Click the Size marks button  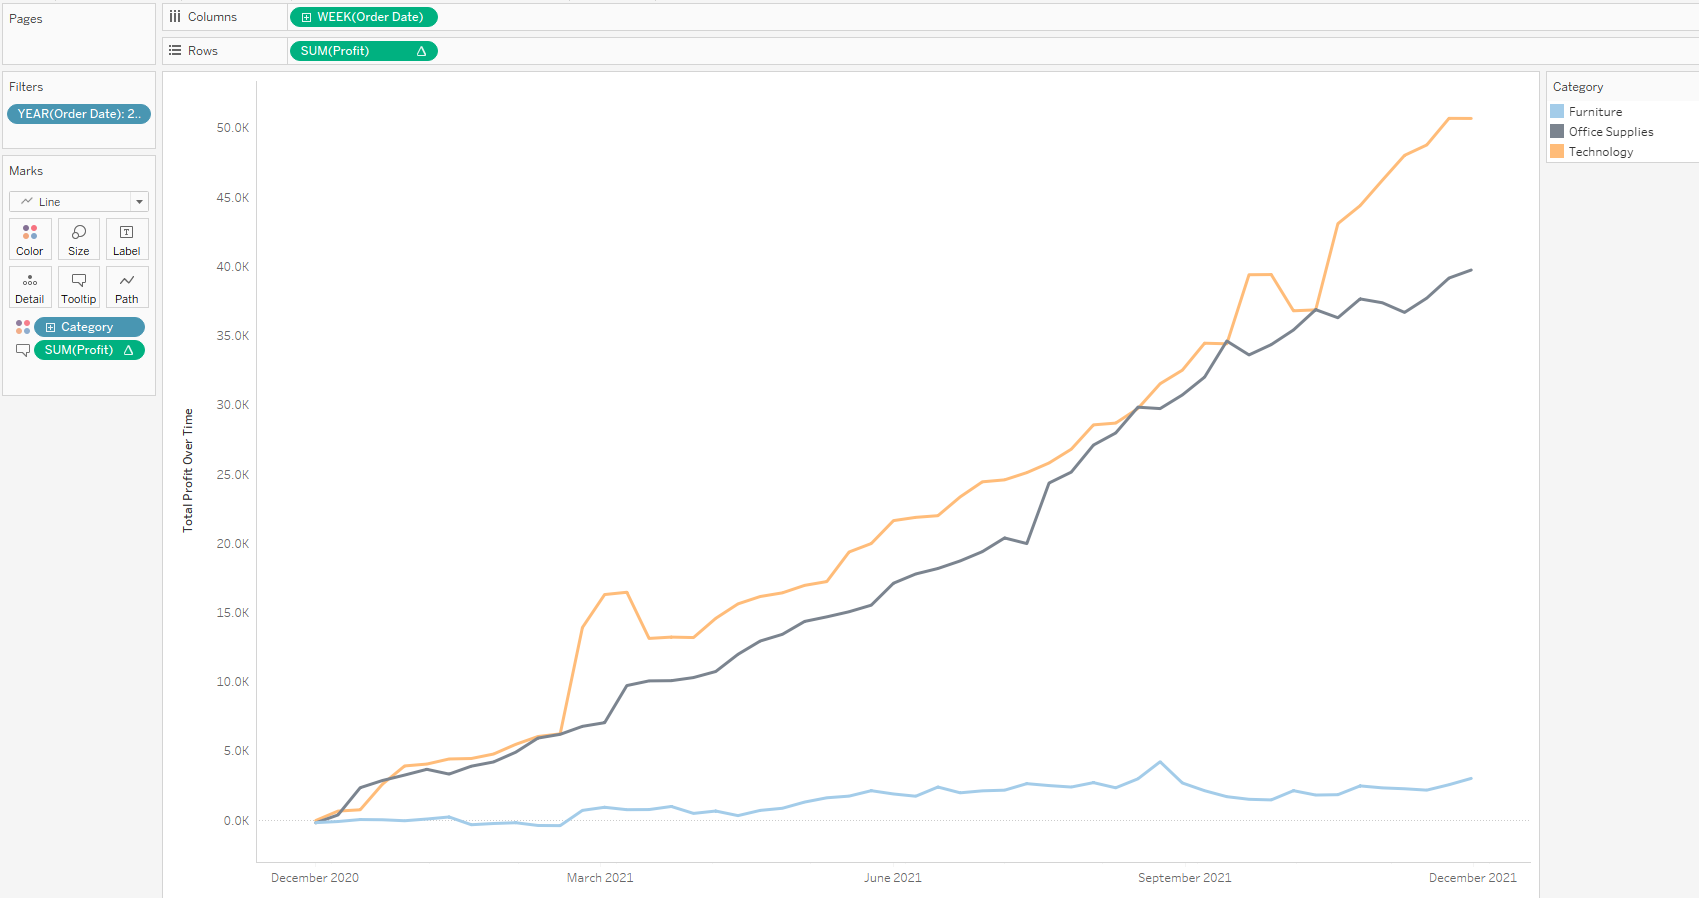79,239
